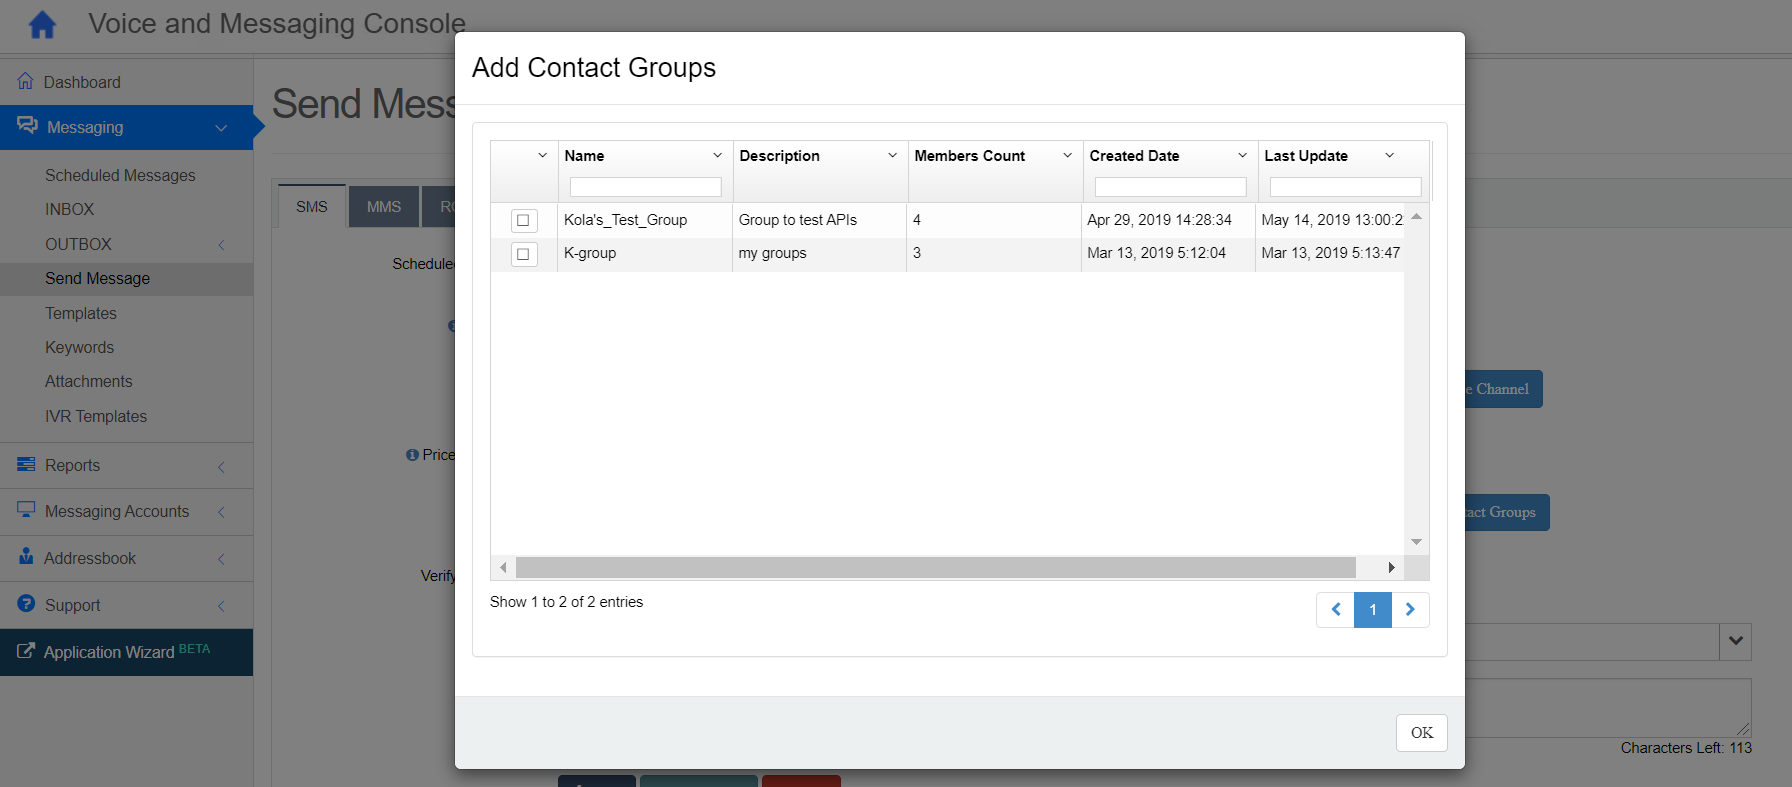Click the Created Date filter input field
The width and height of the screenshot is (1792, 787).
[x=1170, y=187]
